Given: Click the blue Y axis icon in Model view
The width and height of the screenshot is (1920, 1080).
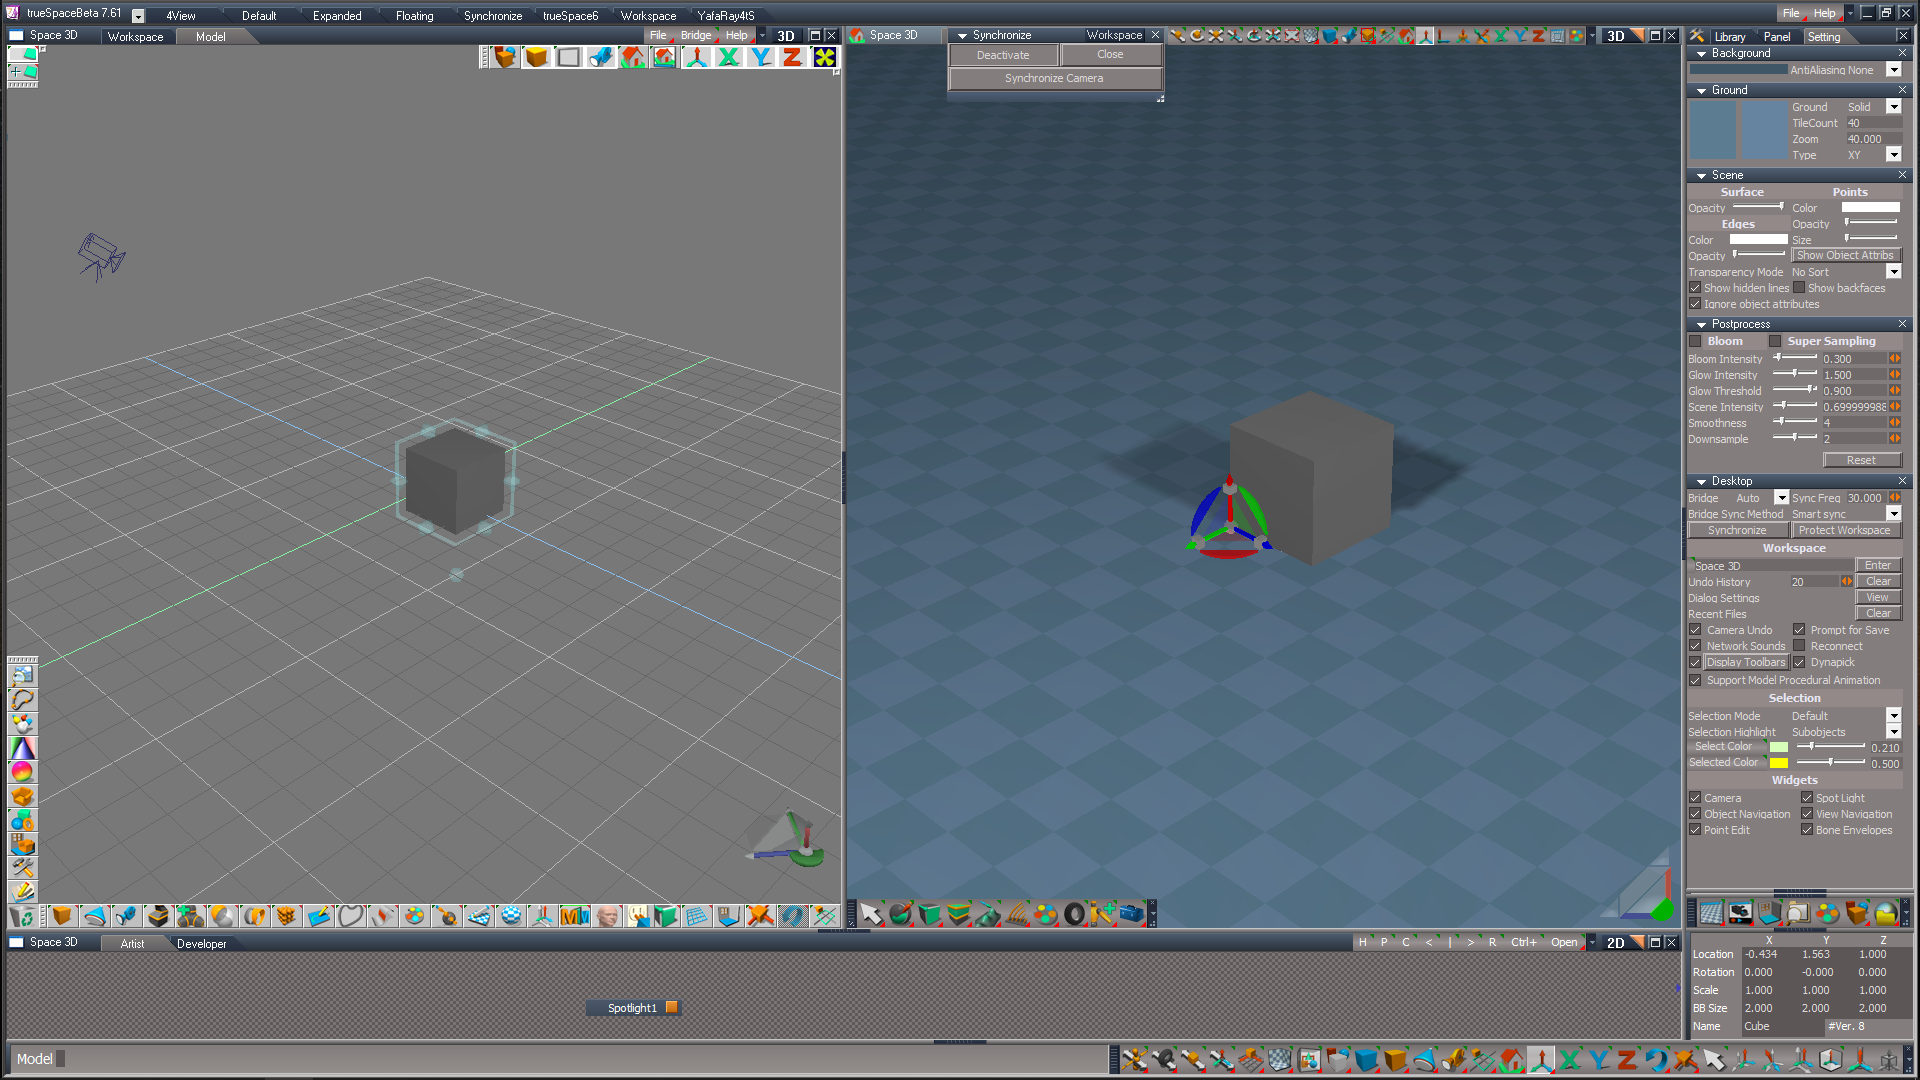Looking at the screenshot, I should (x=761, y=57).
